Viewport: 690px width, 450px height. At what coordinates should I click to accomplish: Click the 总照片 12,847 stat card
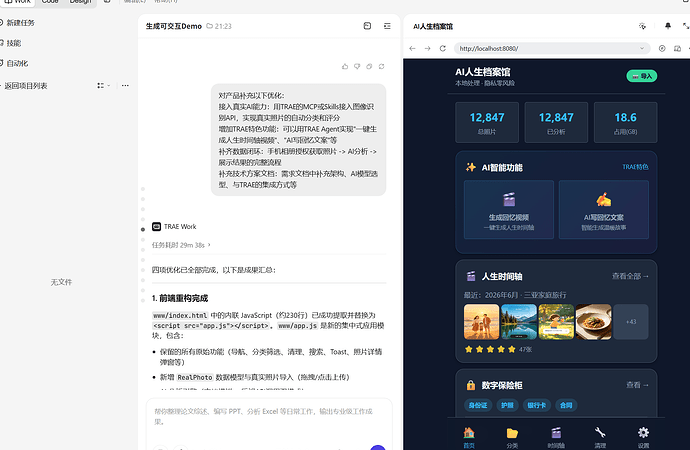pos(487,122)
